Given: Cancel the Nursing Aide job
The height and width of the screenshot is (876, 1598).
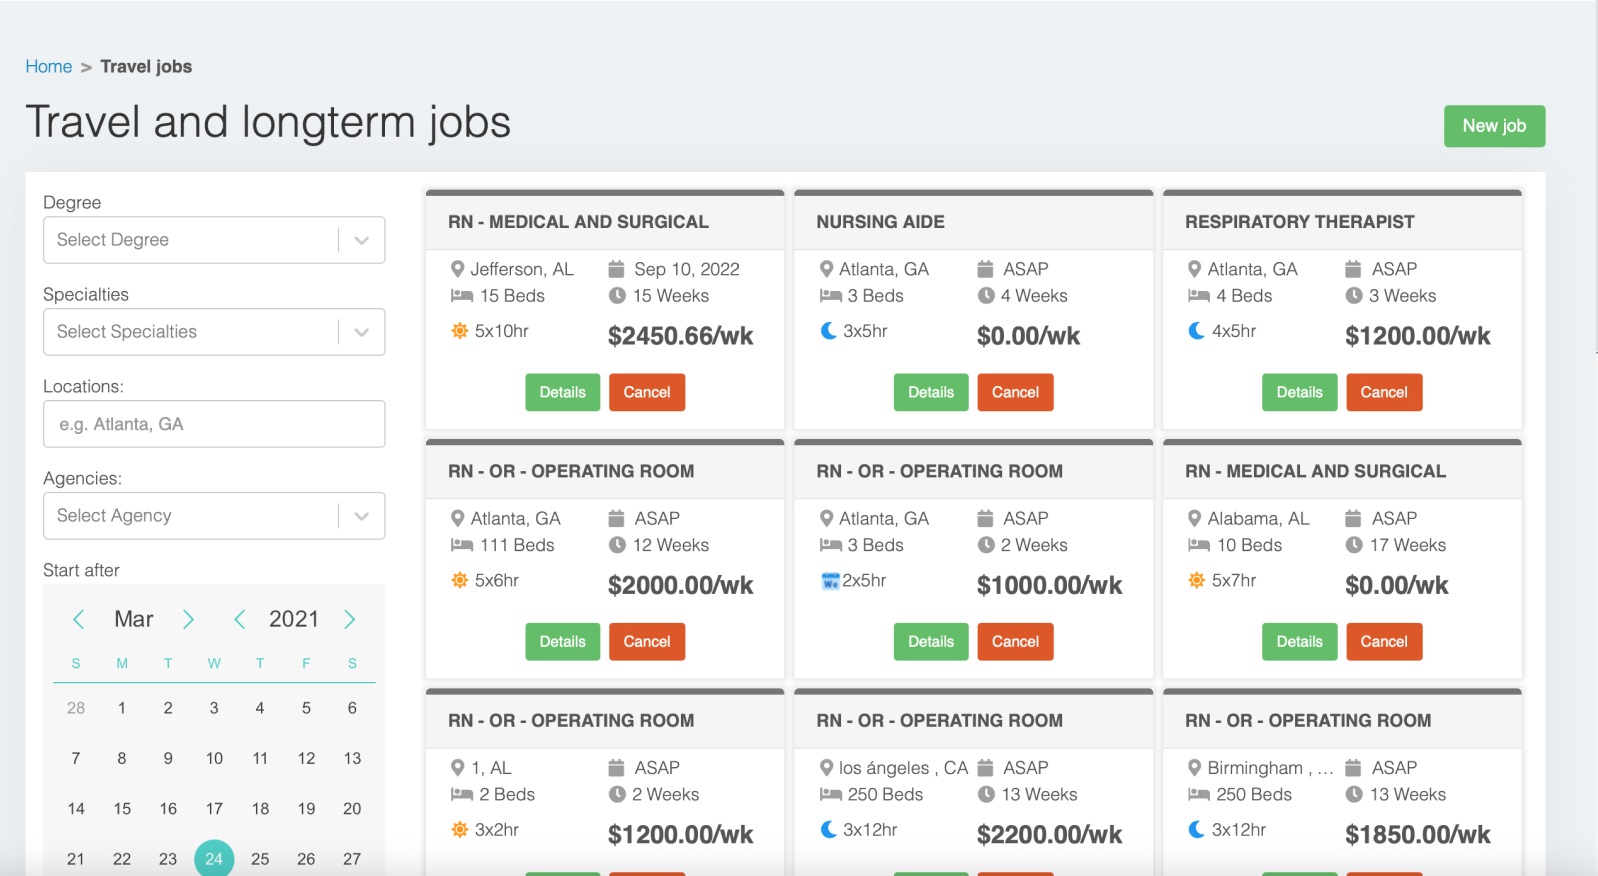Looking at the screenshot, I should pos(1015,392).
